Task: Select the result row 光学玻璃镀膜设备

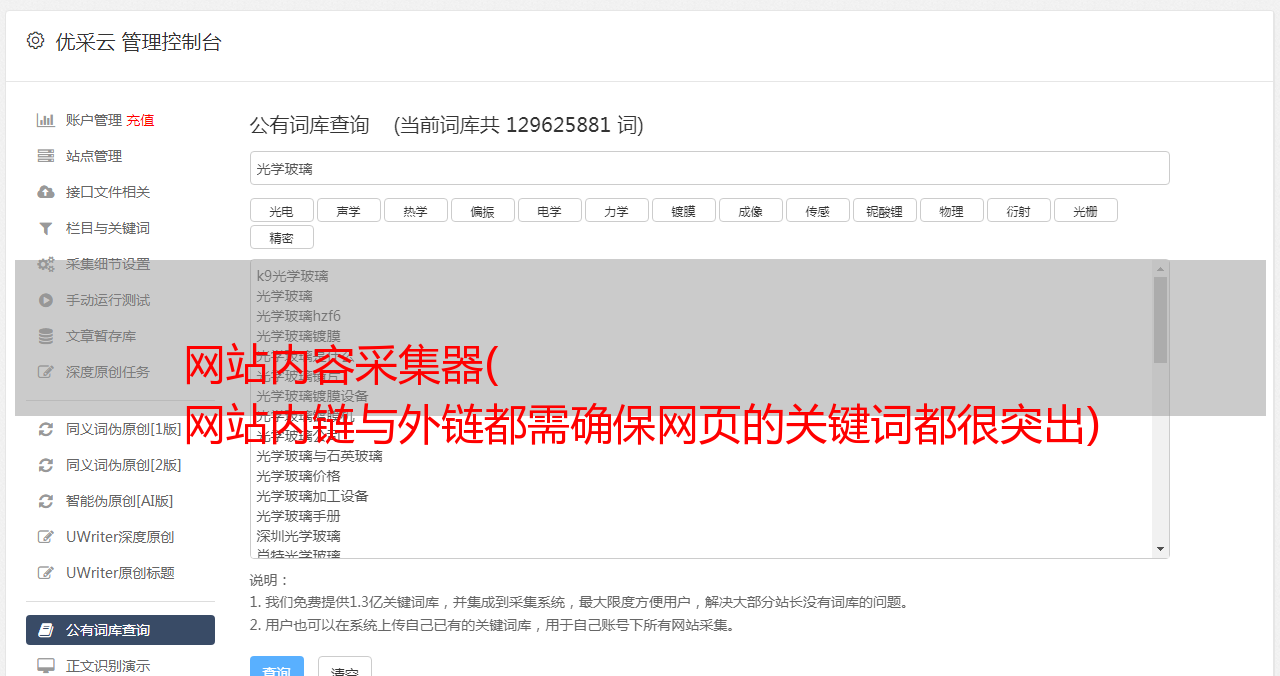Action: tap(312, 396)
